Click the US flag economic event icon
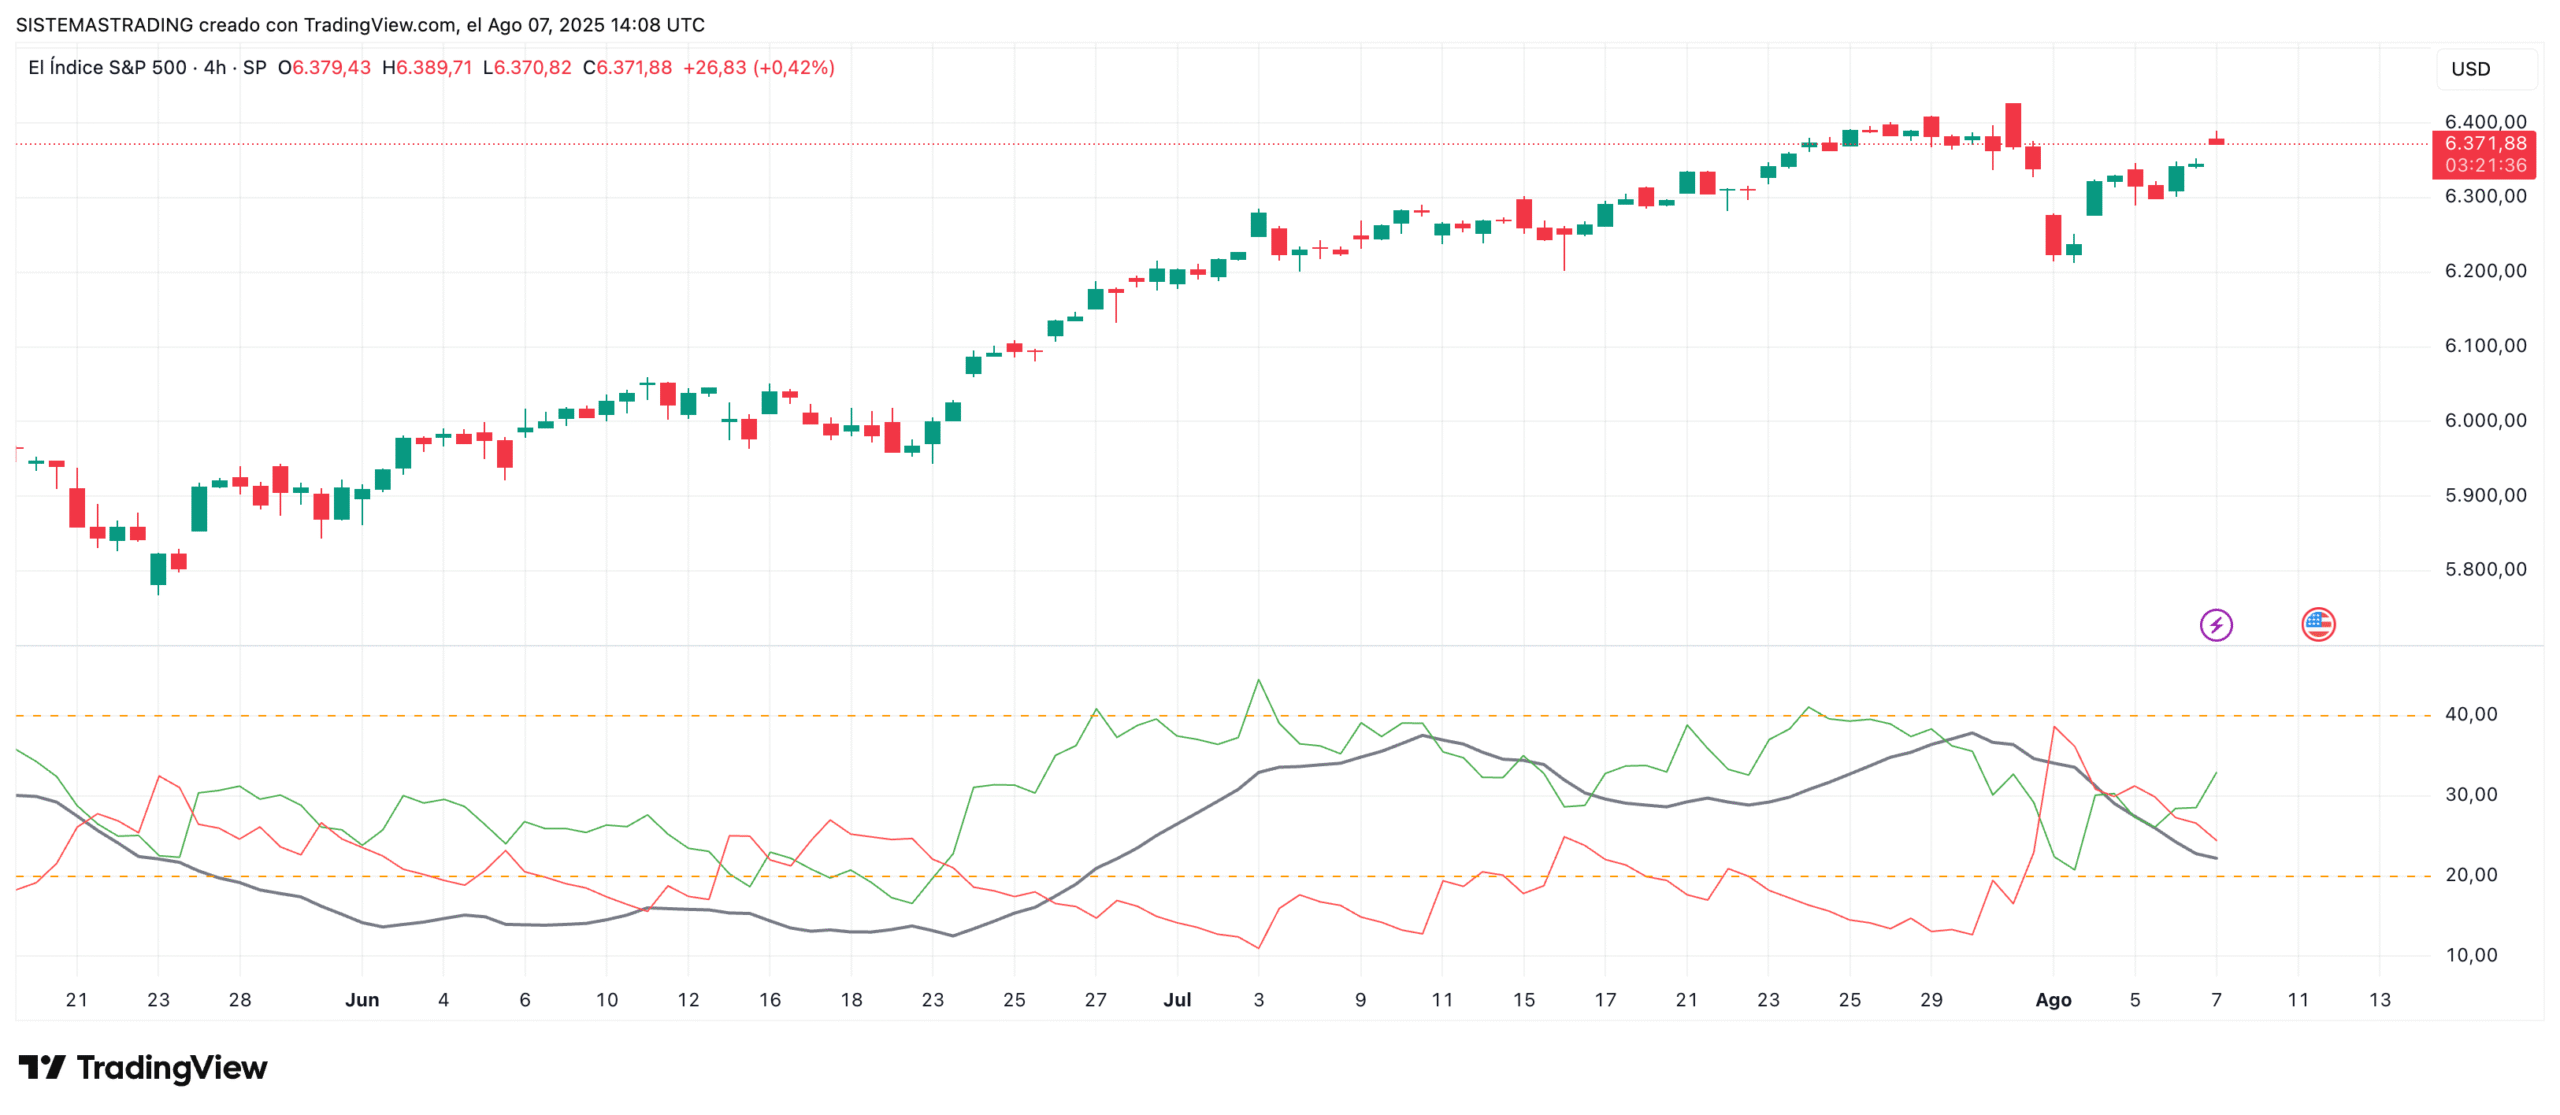Image resolution: width=2560 pixels, height=1115 pixels. [2317, 625]
